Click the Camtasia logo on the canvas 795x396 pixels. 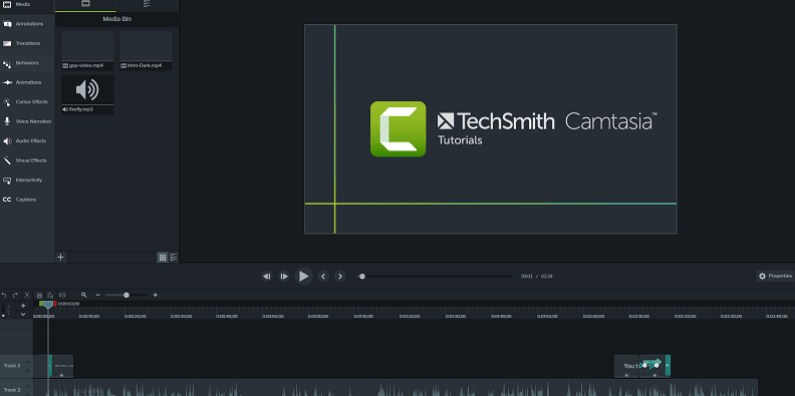(x=398, y=129)
